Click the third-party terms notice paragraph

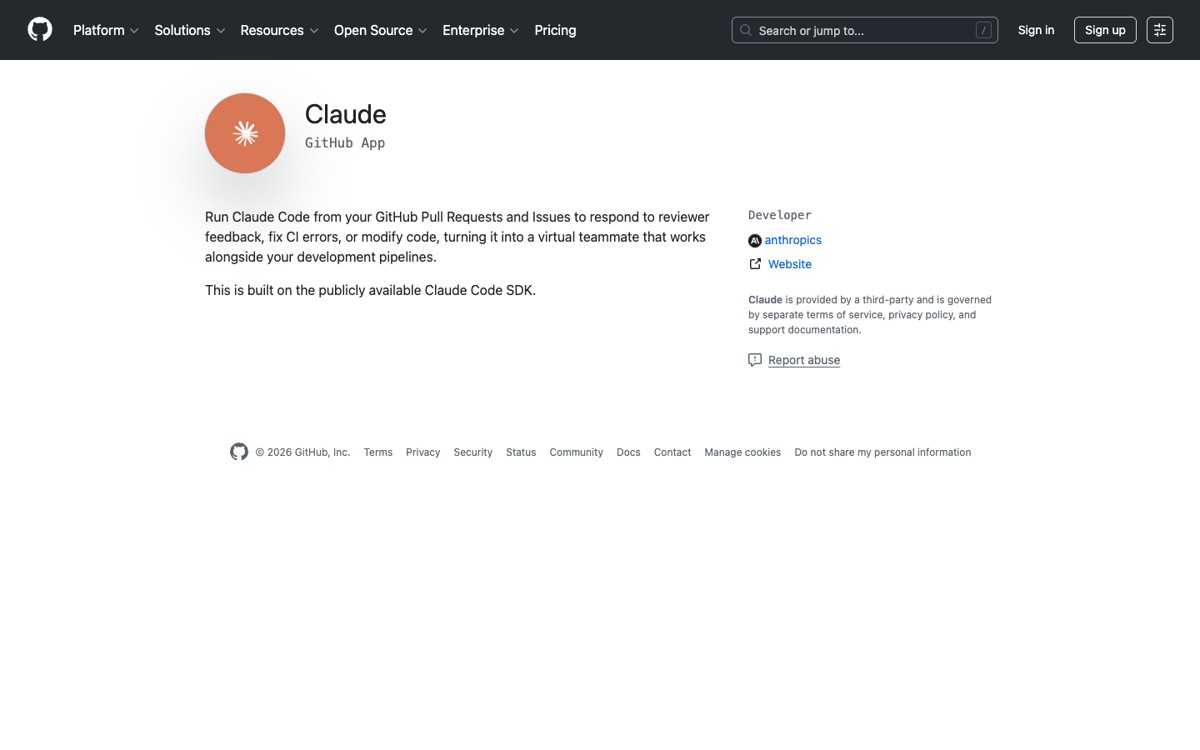point(870,314)
